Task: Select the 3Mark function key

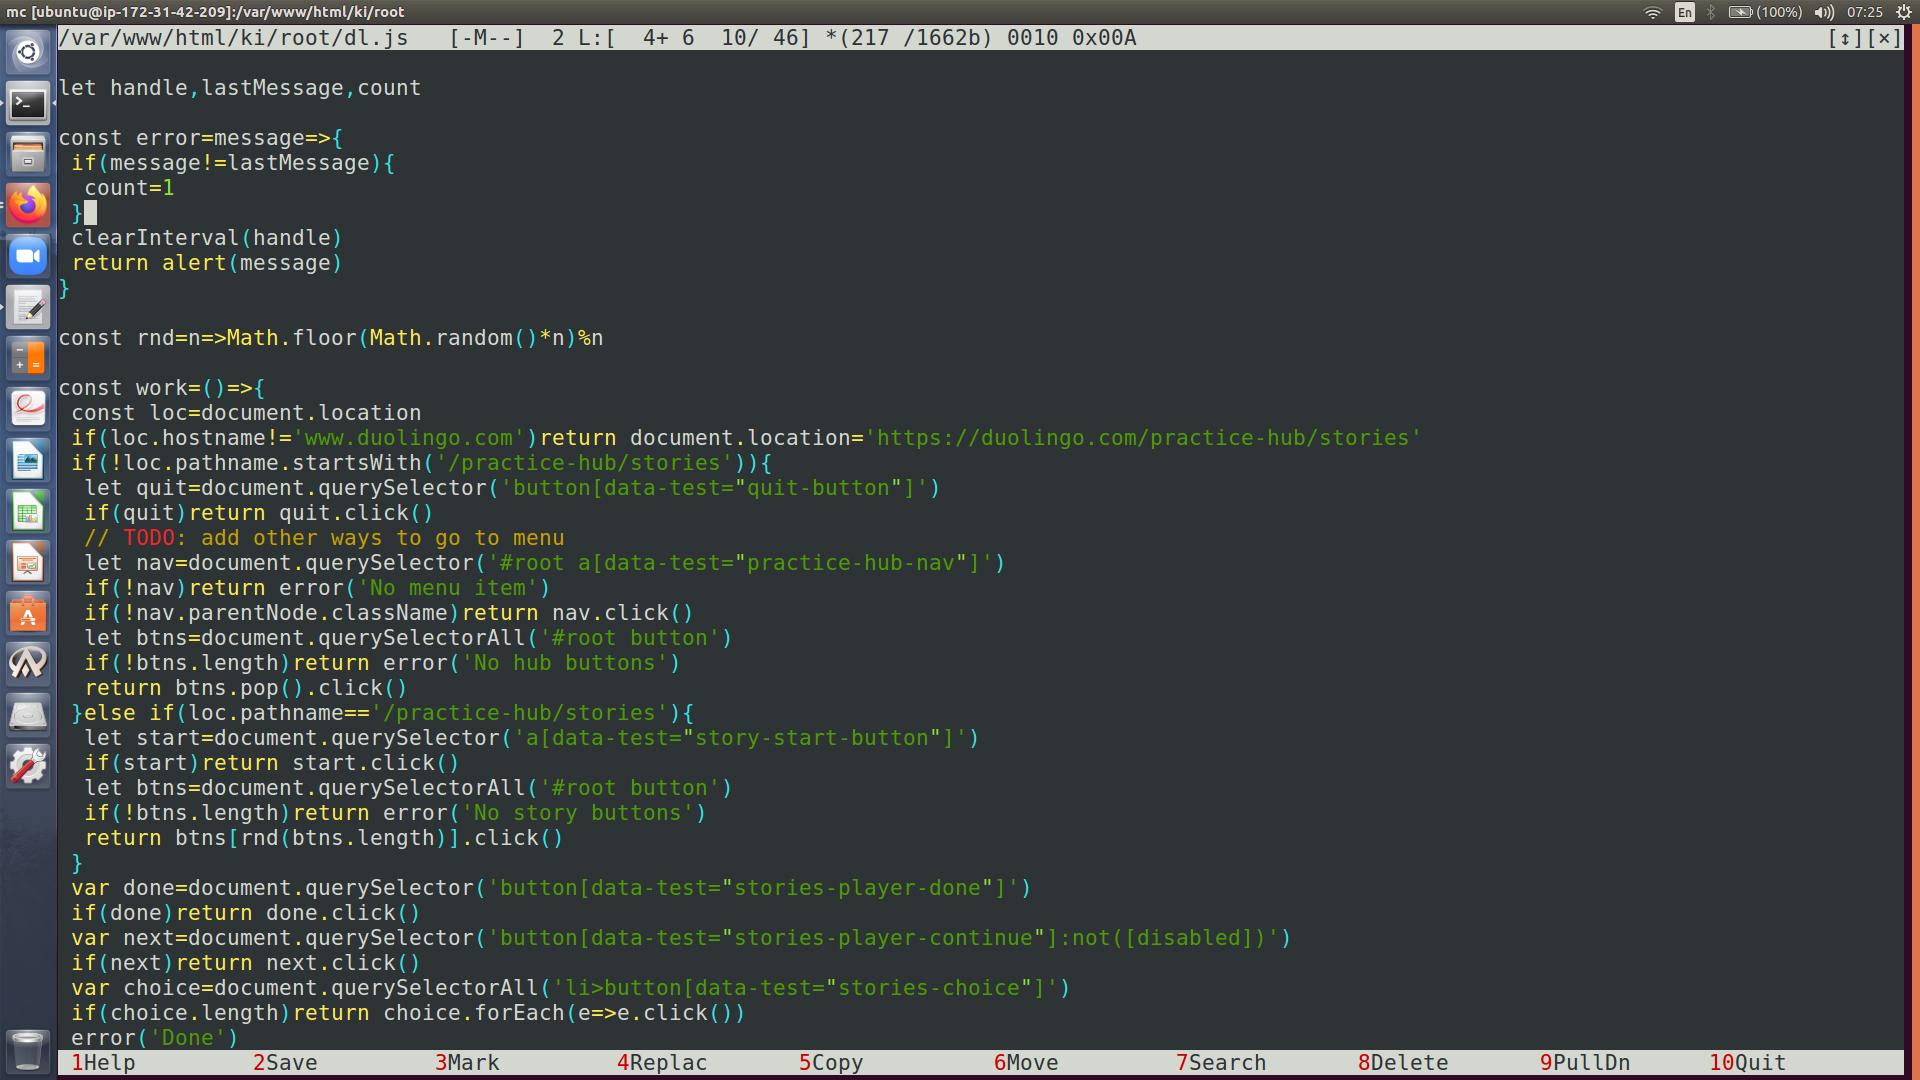Action: (x=467, y=1062)
